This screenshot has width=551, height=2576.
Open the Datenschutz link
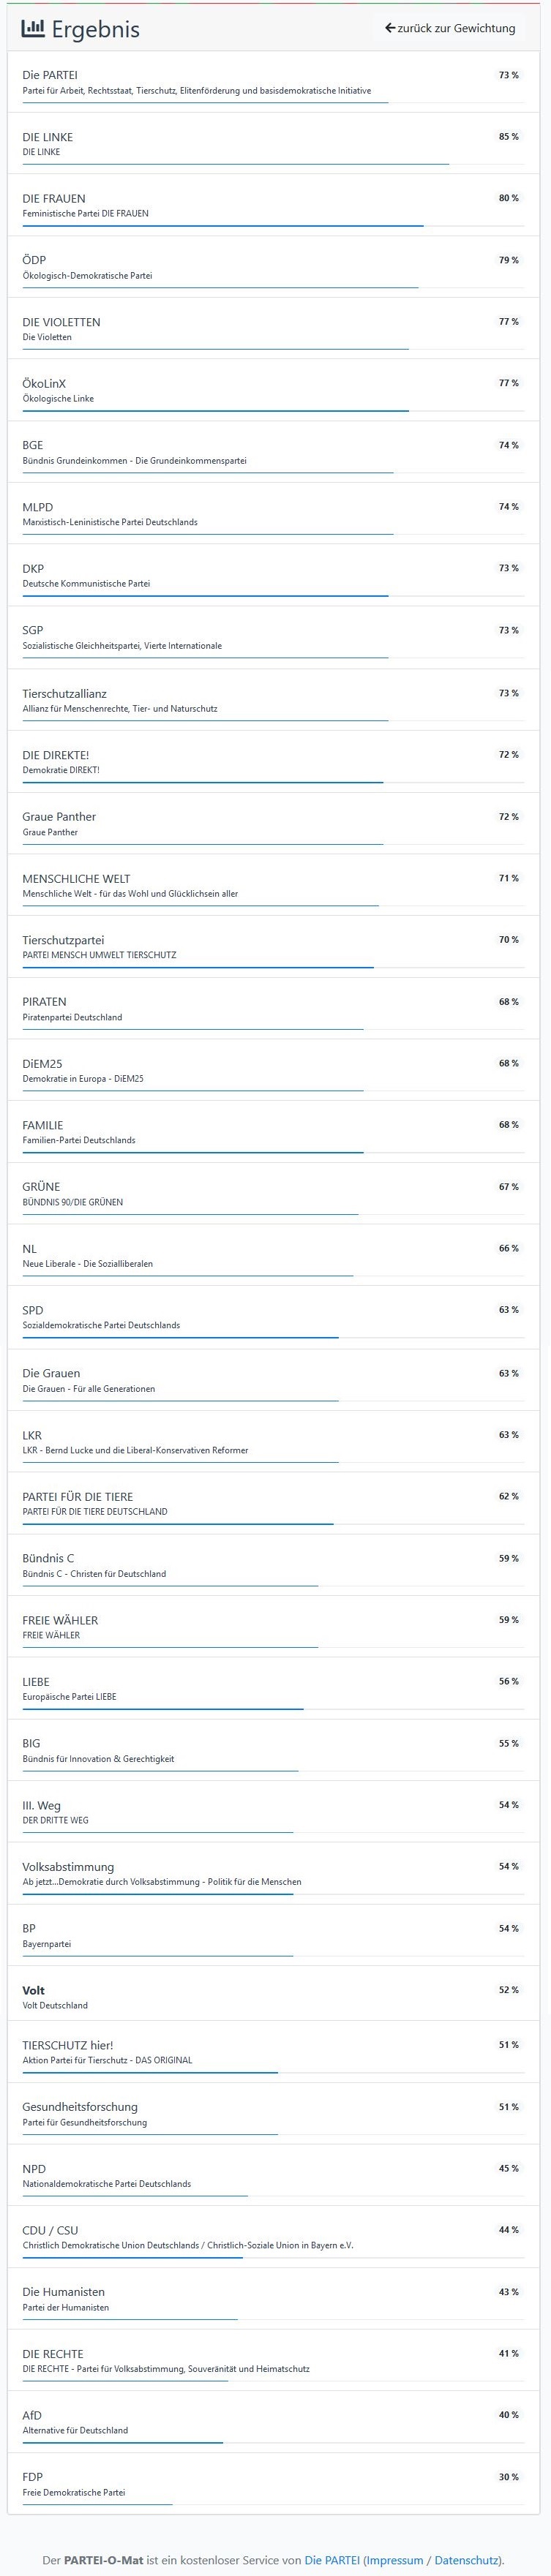click(x=466, y=2559)
